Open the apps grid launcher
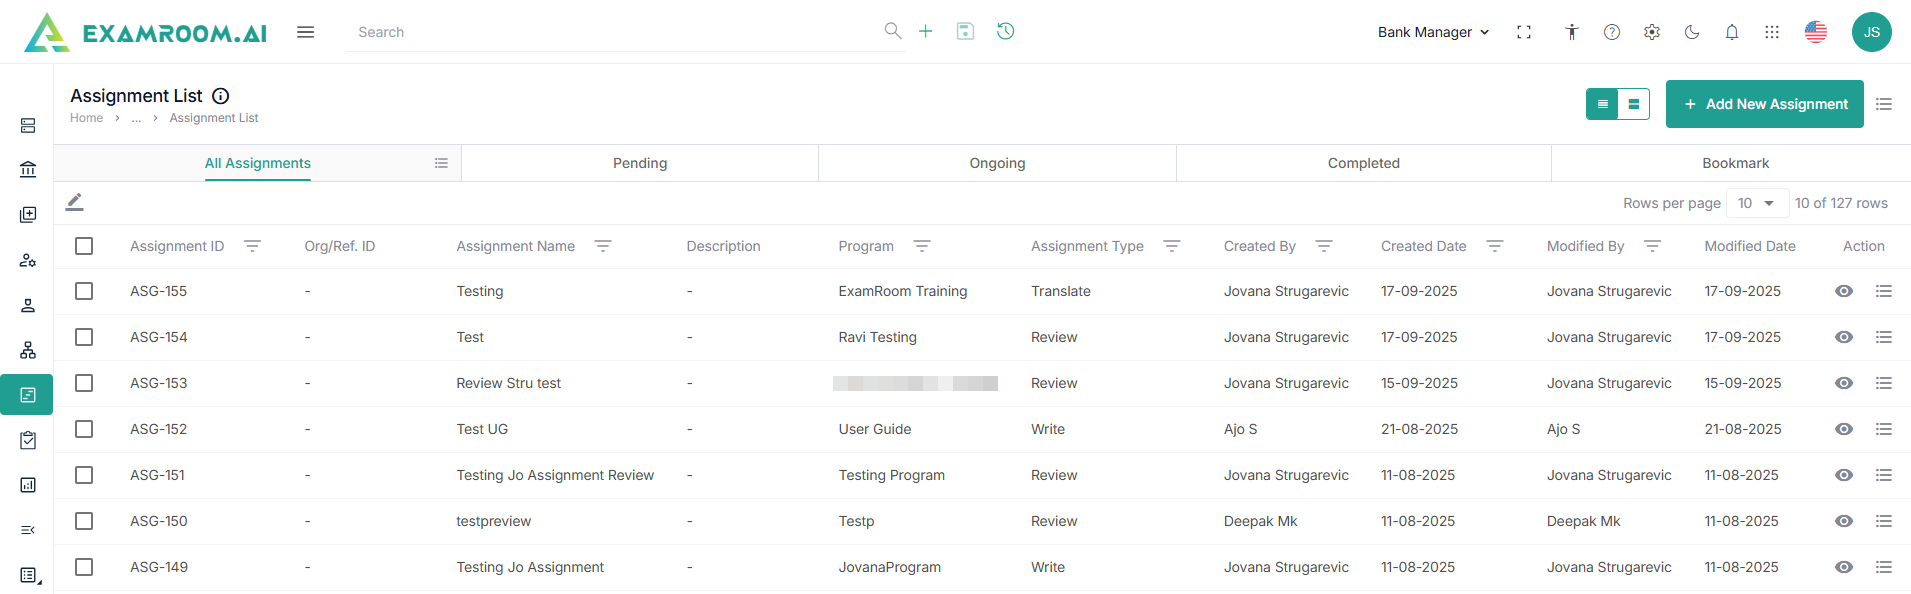The height and width of the screenshot is (594, 1911). tap(1771, 32)
